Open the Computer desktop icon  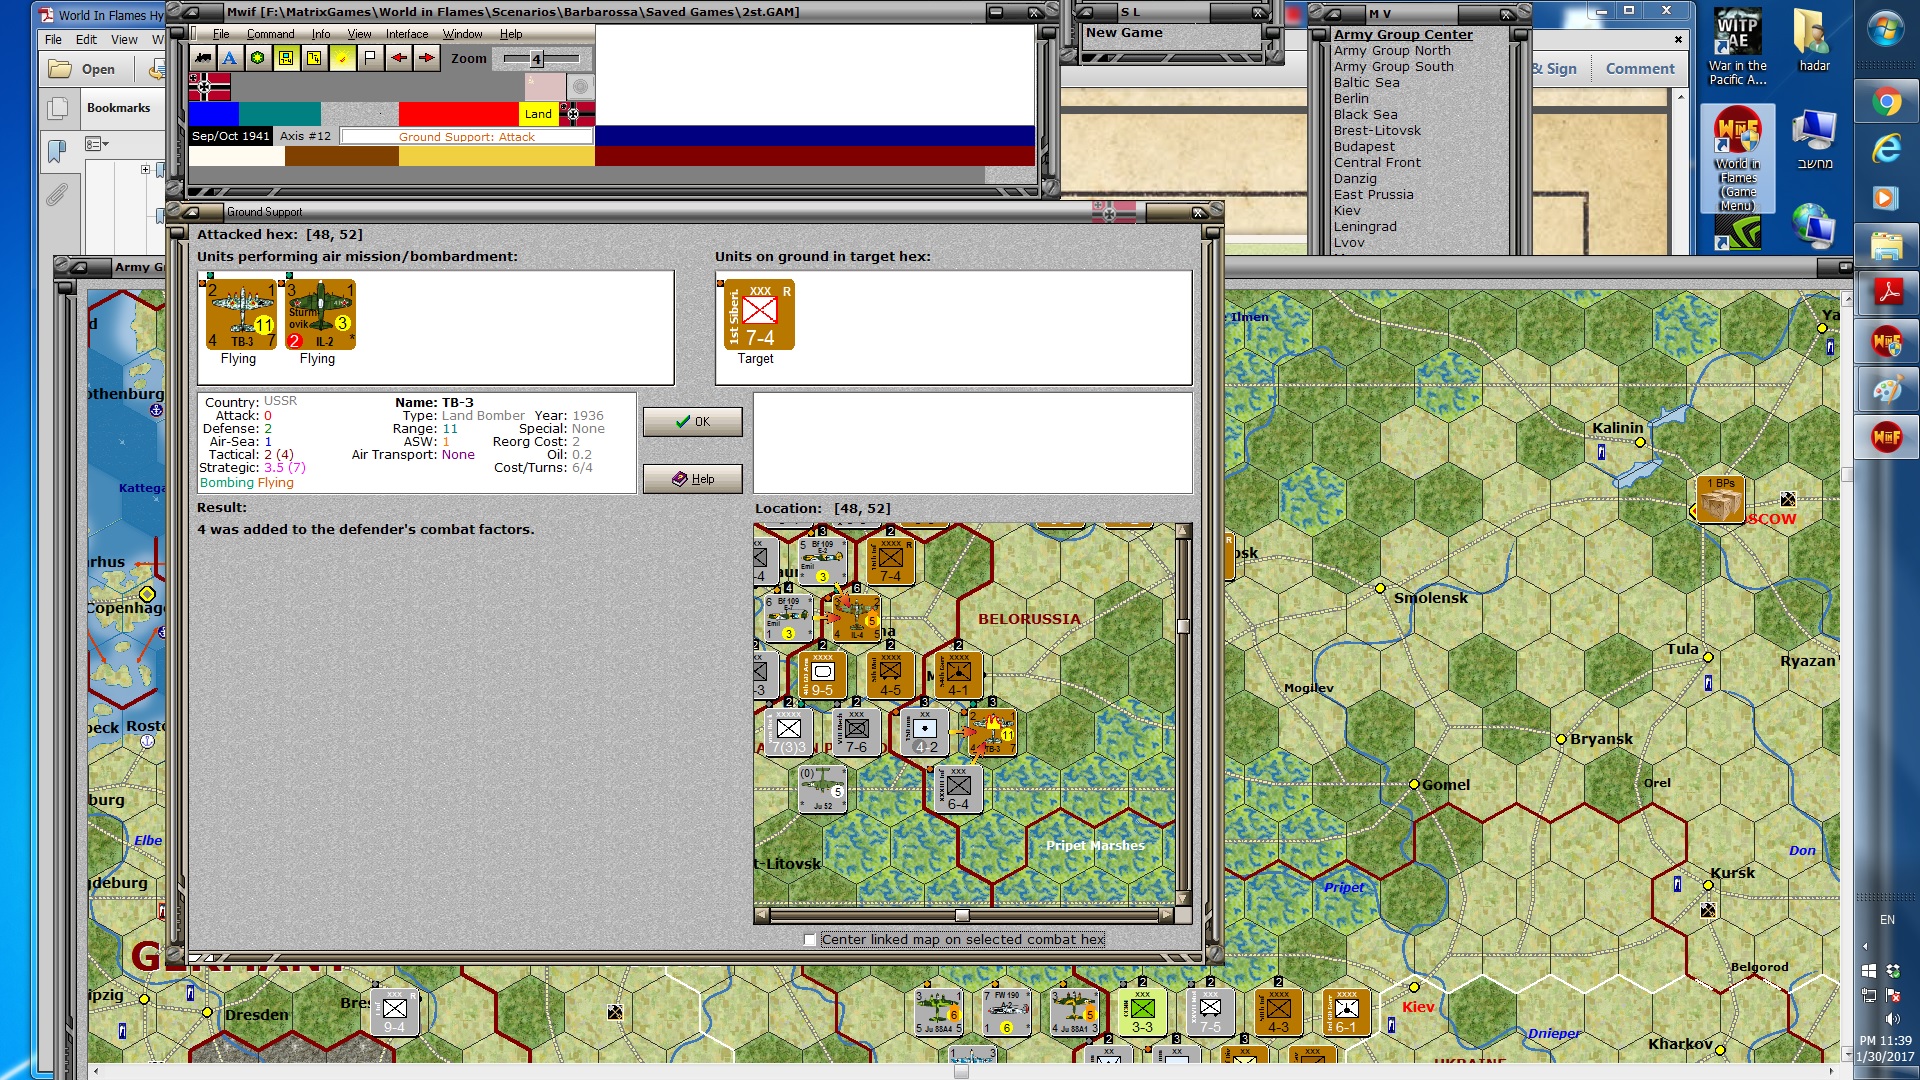(x=1814, y=140)
